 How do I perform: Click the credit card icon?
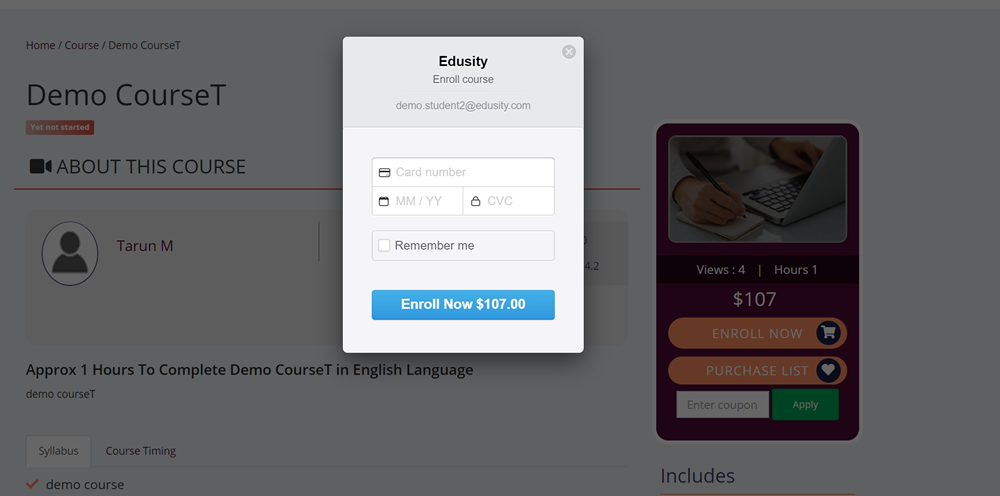384,173
